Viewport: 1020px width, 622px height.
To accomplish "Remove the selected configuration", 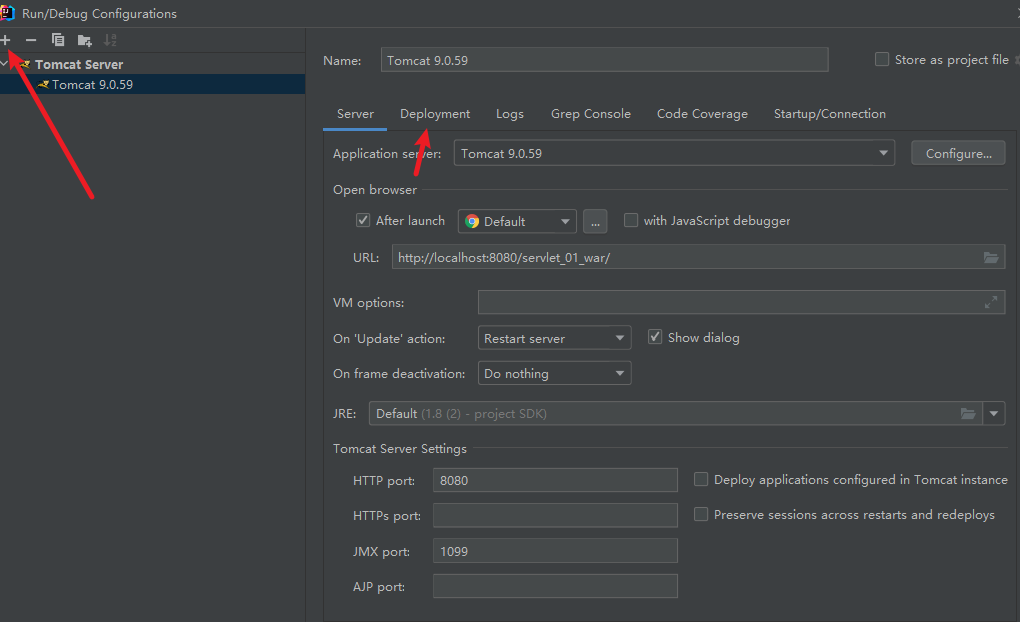I will [x=31, y=40].
